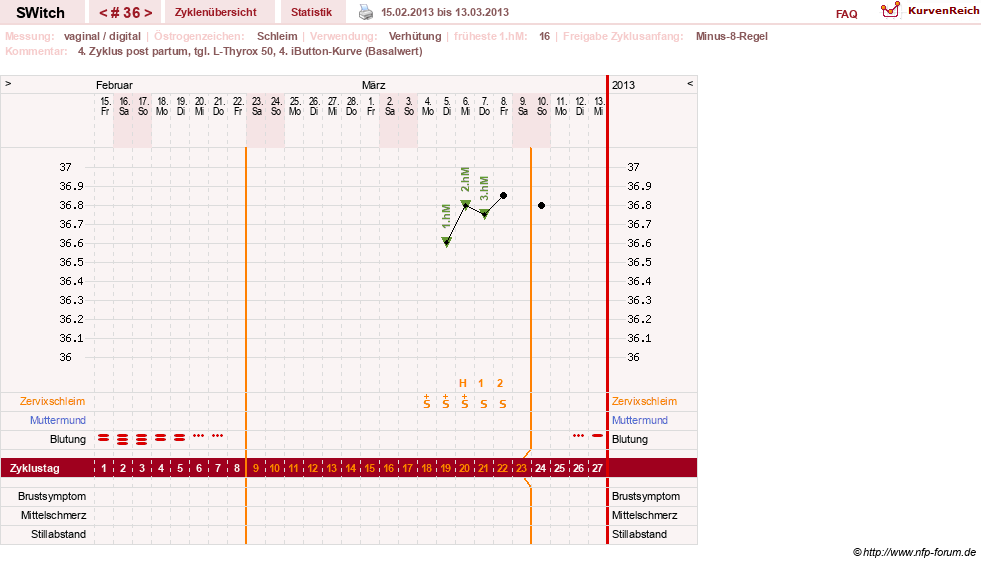Viewport: 981px width, 564px height.
Task: Open the FAQ link
Action: click(846, 14)
